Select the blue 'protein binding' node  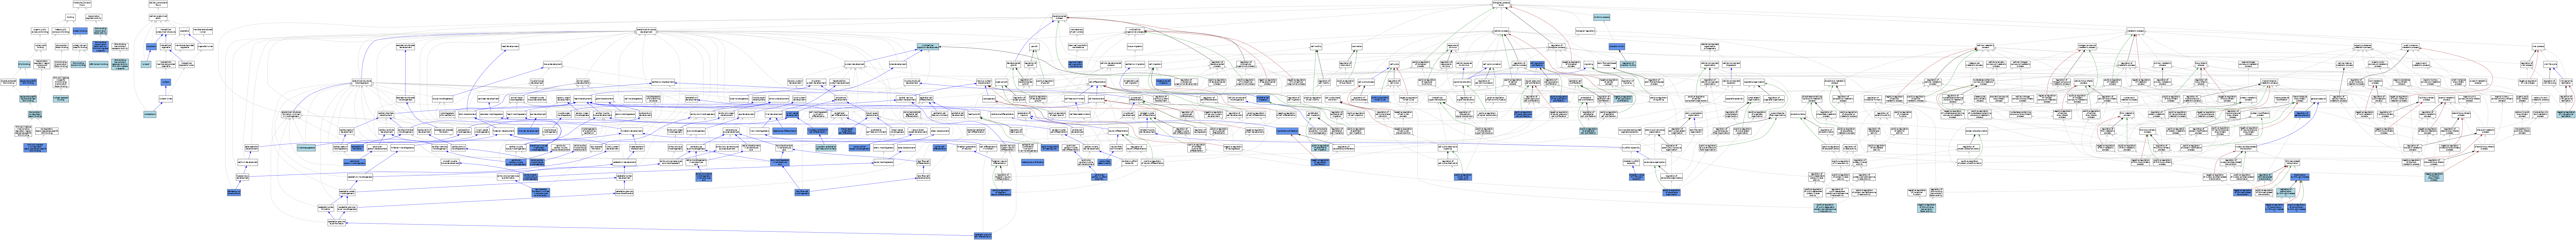[80, 31]
